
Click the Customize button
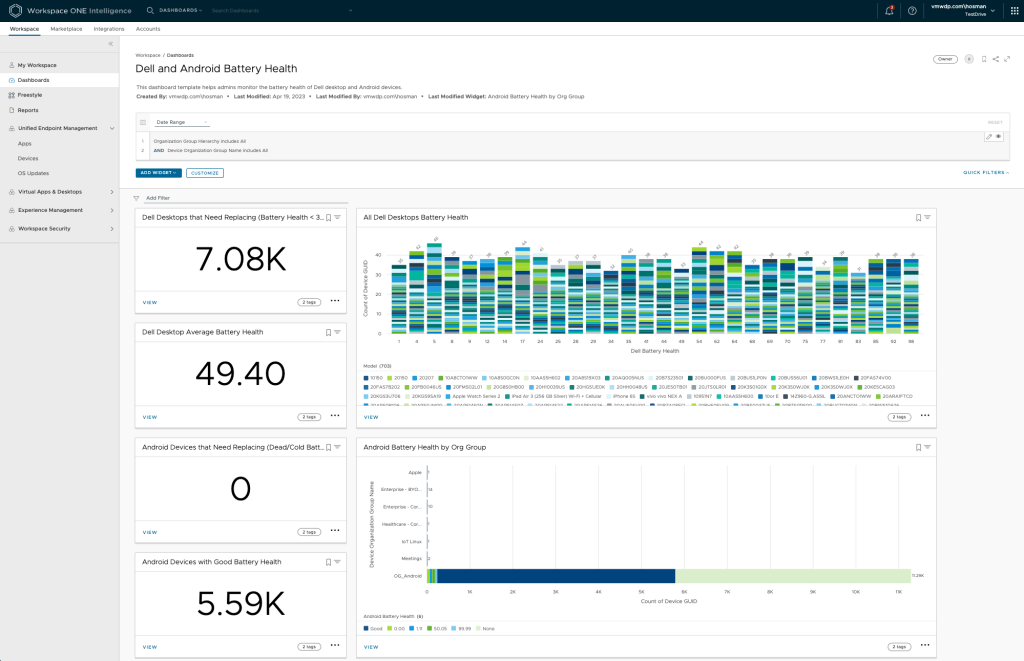(x=205, y=173)
